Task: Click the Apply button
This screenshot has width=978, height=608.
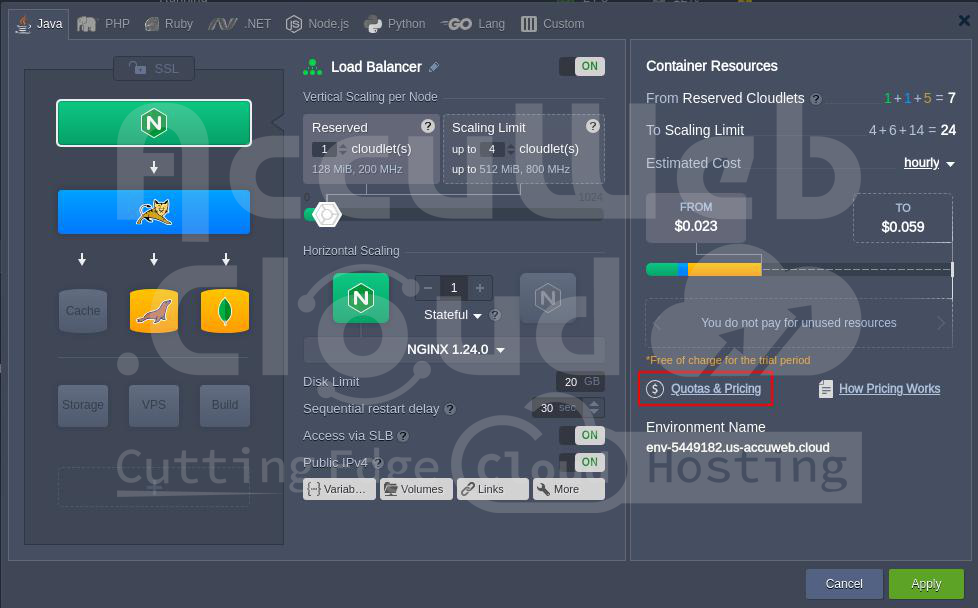Action: (925, 584)
